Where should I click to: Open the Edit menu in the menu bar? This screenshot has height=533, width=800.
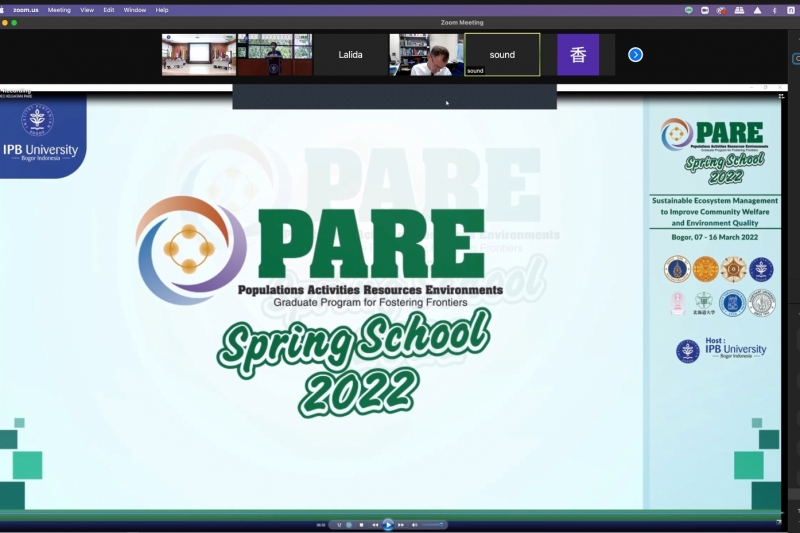[x=109, y=10]
